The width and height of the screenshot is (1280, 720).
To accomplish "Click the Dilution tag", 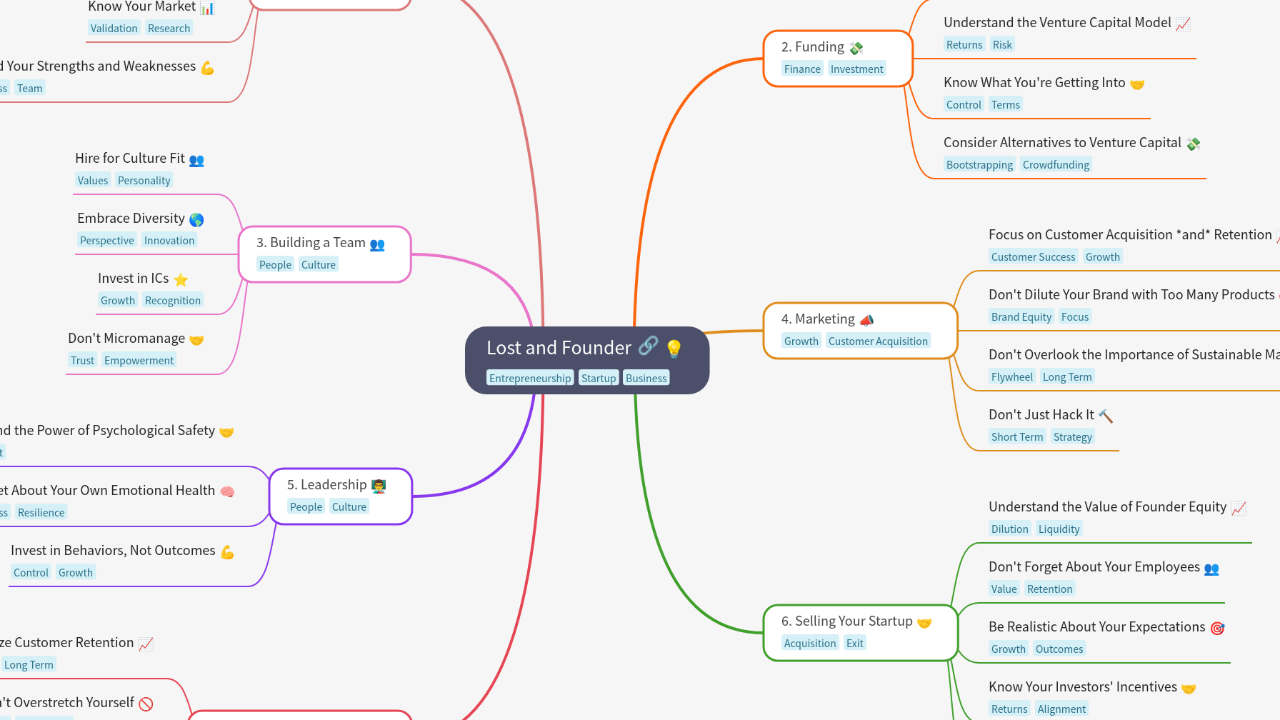I will tap(1010, 529).
